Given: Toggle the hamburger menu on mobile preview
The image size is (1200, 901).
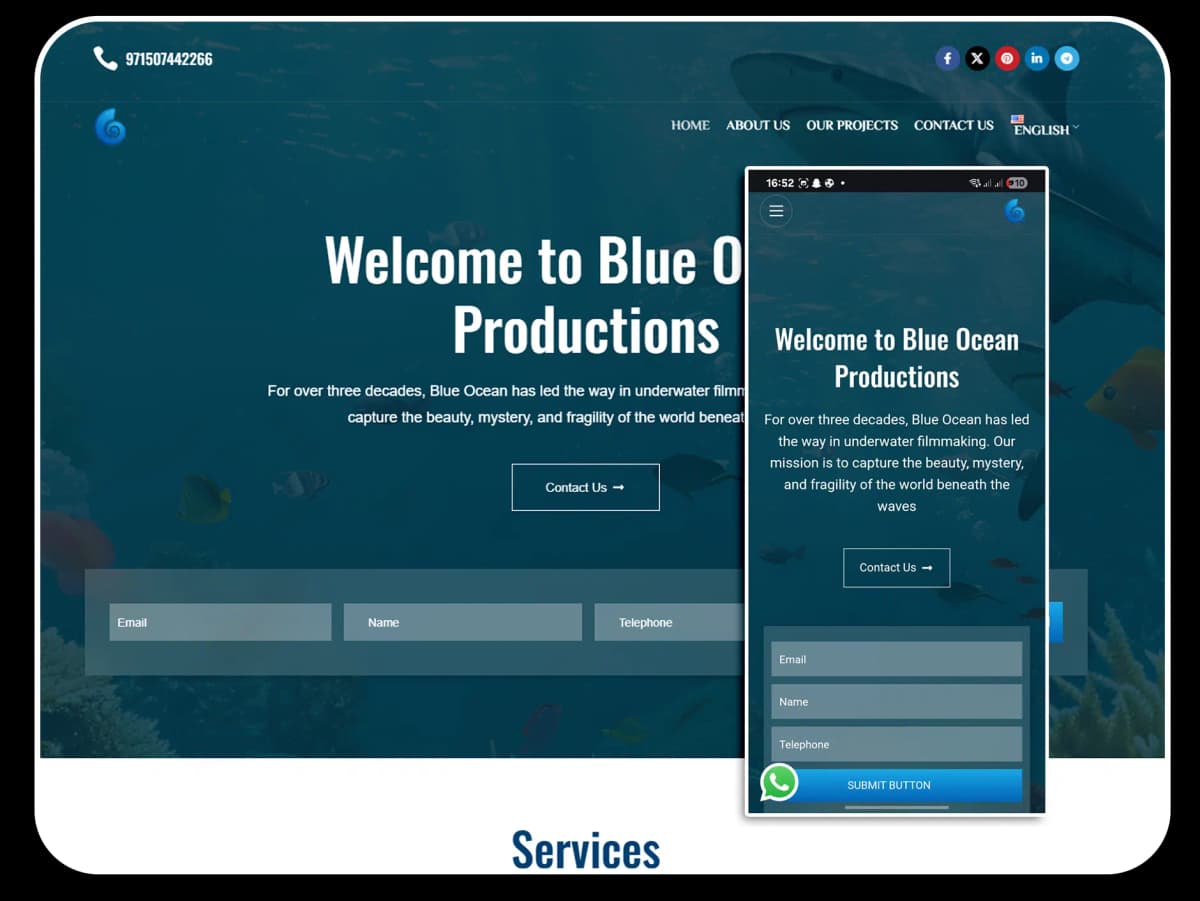Looking at the screenshot, I should pos(776,211).
